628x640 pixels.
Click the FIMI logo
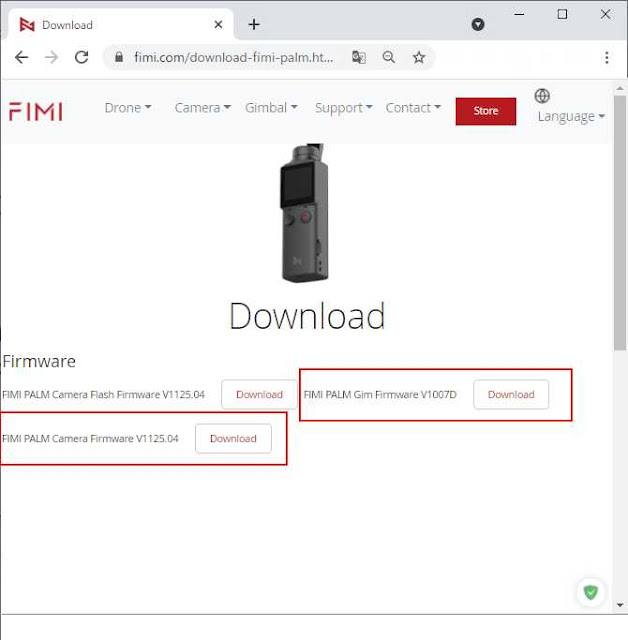tap(36, 111)
